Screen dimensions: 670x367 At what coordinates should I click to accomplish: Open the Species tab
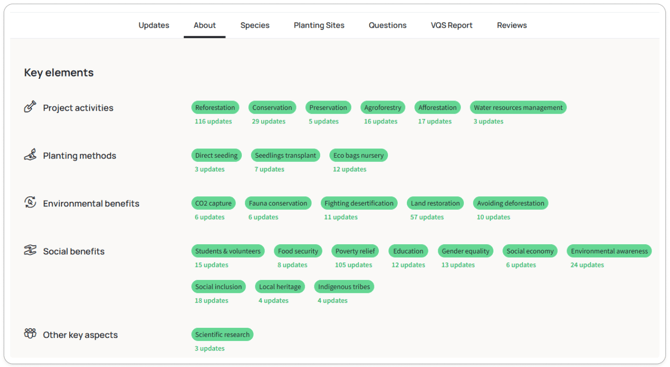255,25
